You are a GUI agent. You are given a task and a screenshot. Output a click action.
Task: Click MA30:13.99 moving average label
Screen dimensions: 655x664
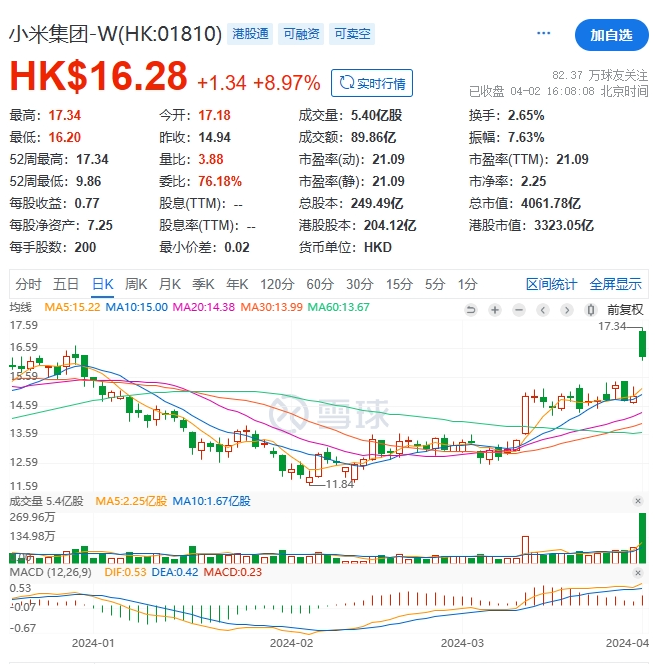tap(271, 307)
